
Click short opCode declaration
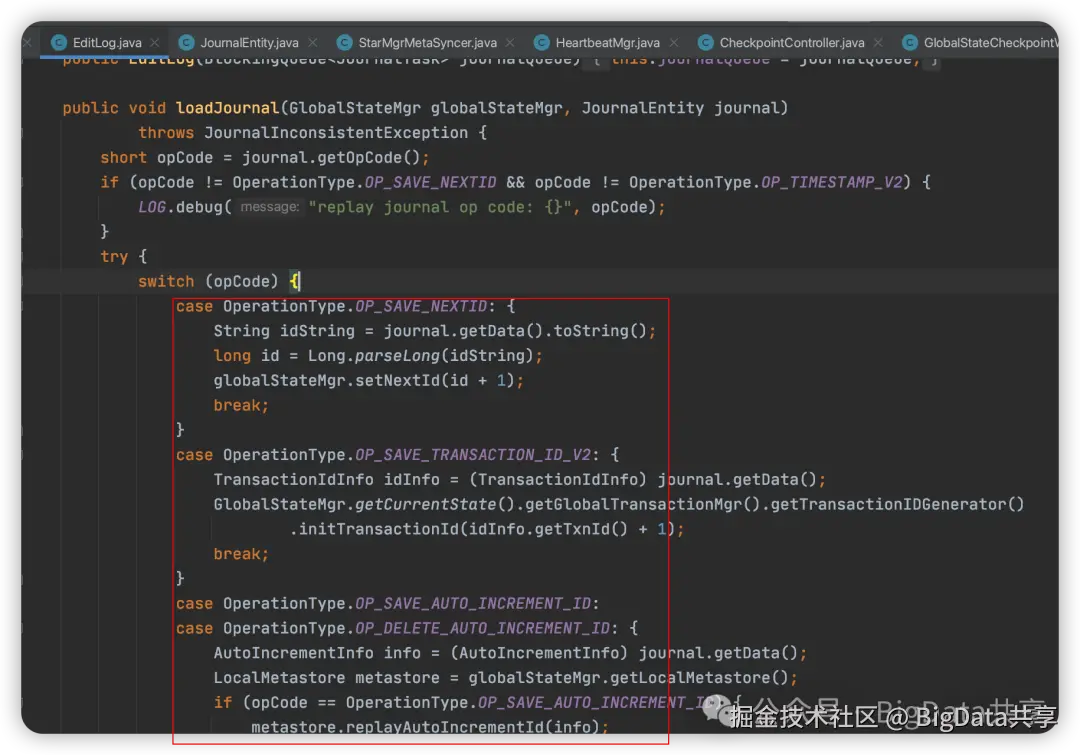(156, 158)
